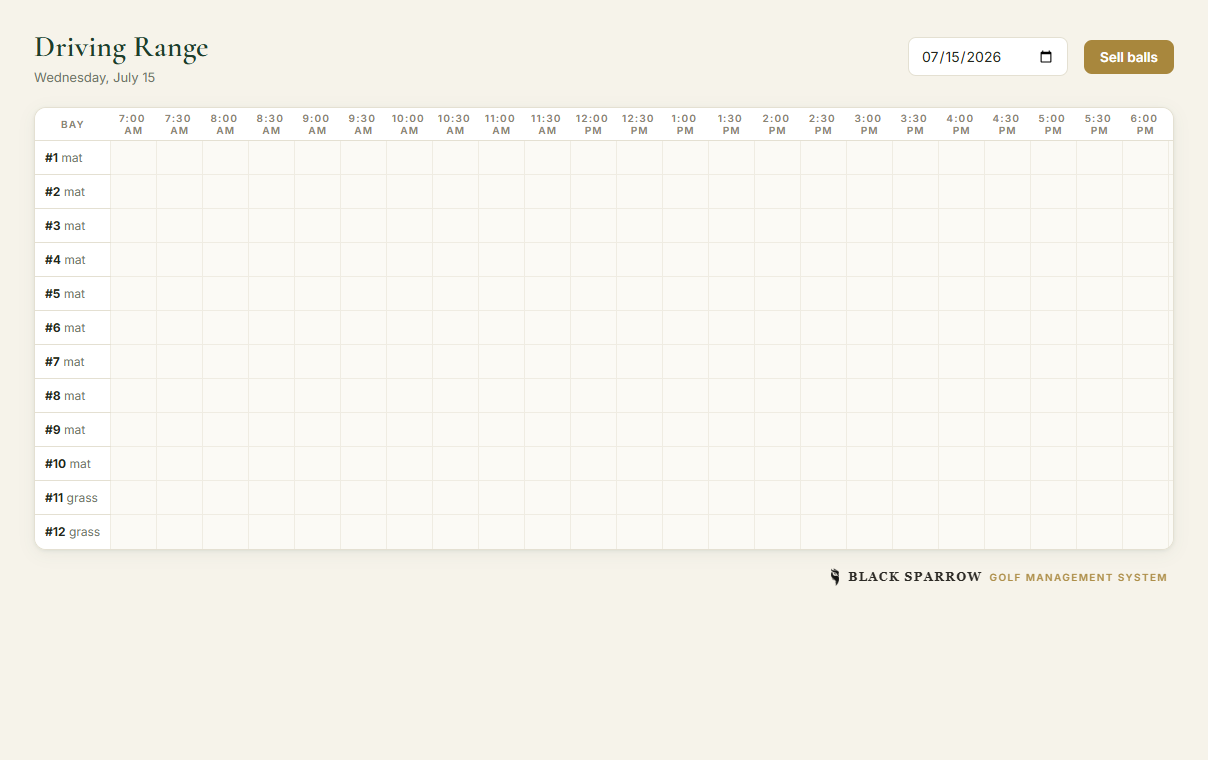This screenshot has width=1208, height=760.
Task: Click the 1:00 PM column header
Action: [686, 124]
